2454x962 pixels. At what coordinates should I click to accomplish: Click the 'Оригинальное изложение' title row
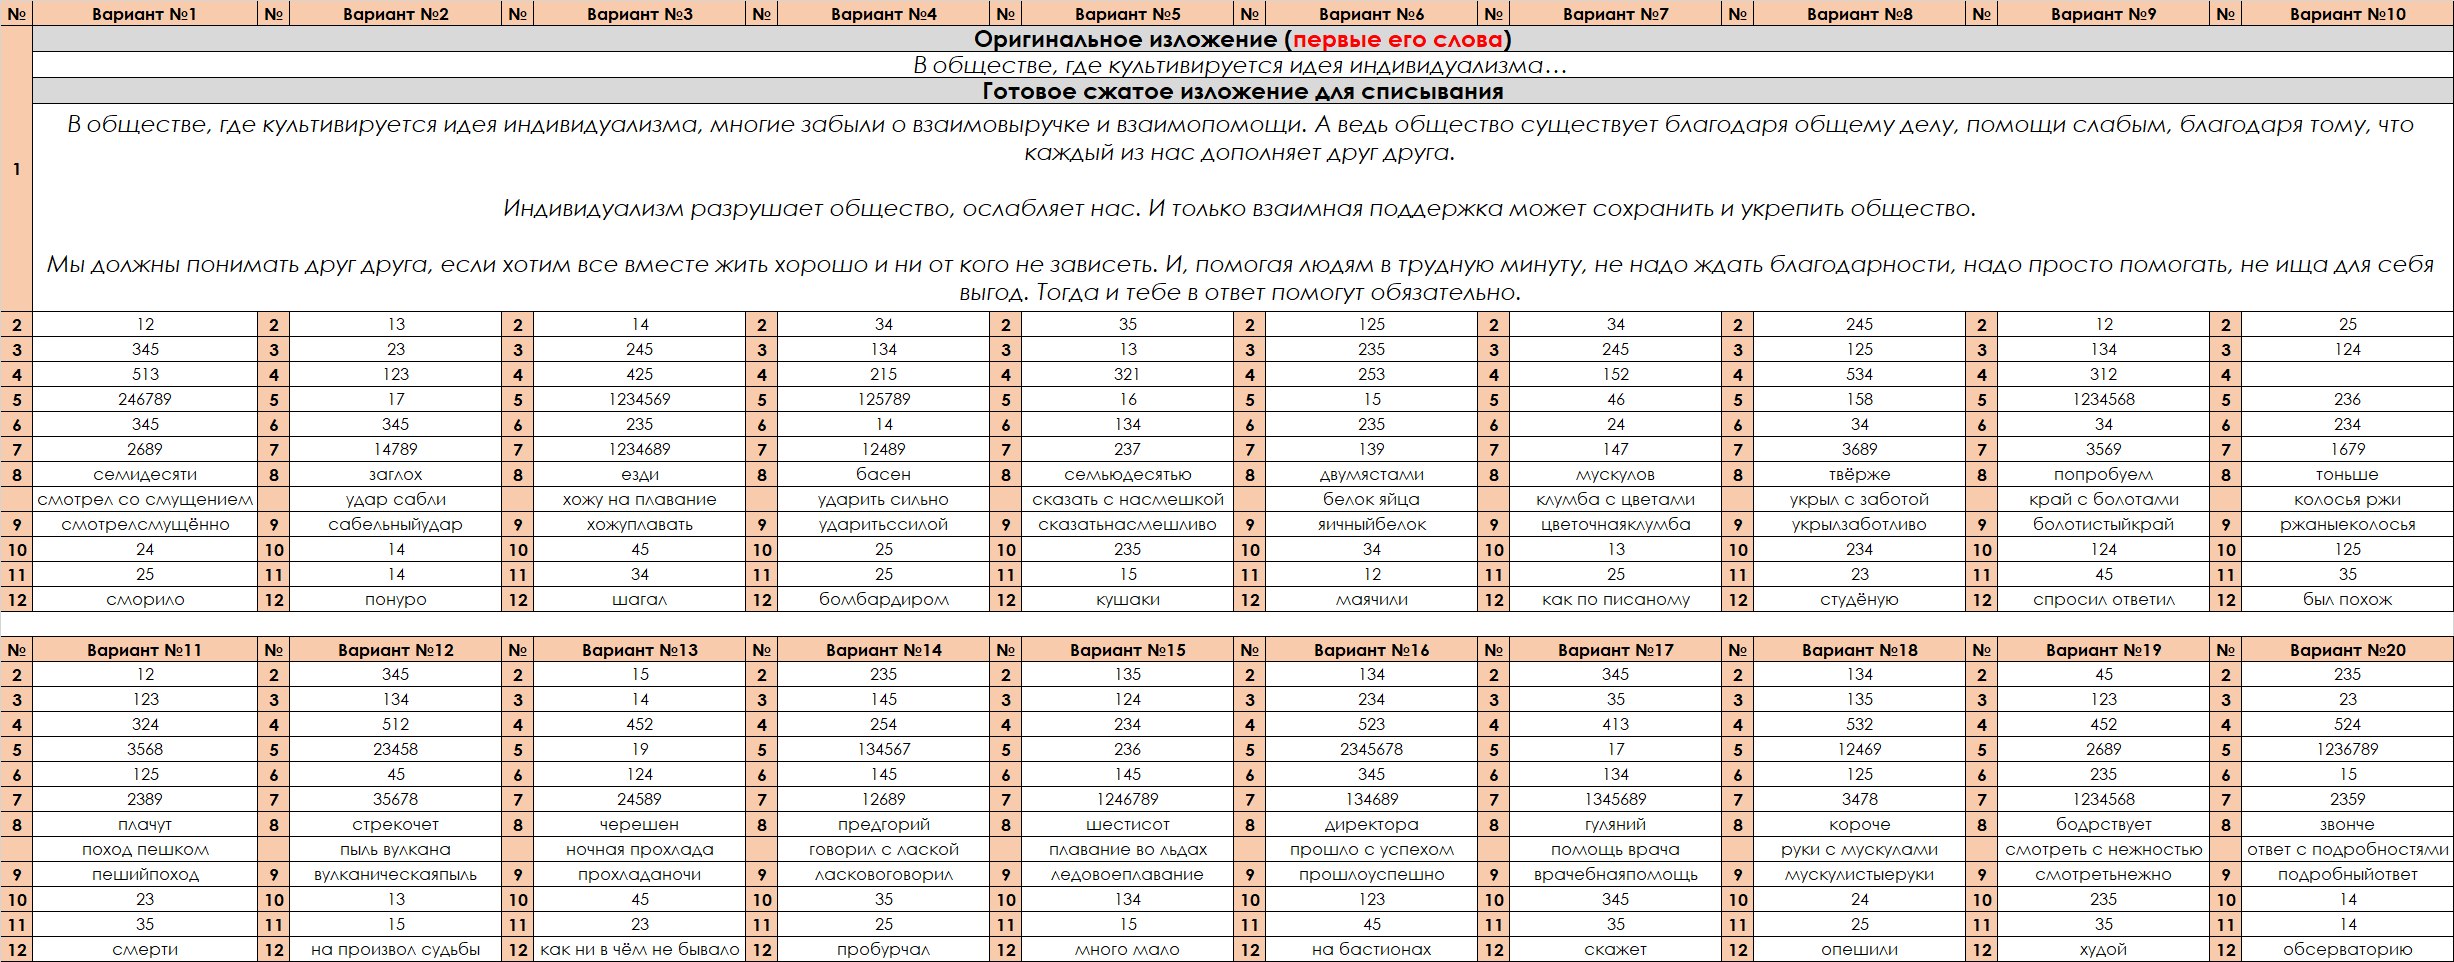point(1243,40)
